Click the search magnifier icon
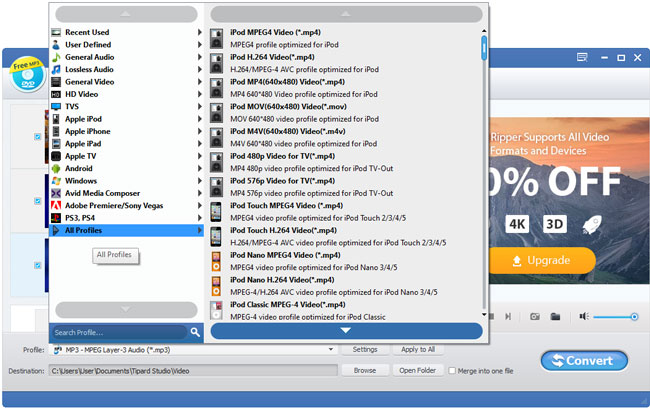Viewport: 650px width, 409px height. pyautogui.click(x=195, y=332)
